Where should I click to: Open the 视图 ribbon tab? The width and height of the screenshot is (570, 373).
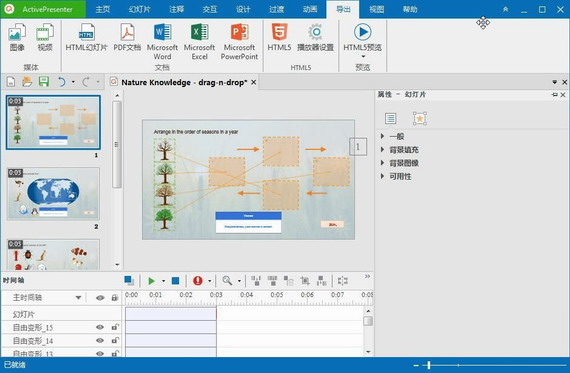coord(377,9)
